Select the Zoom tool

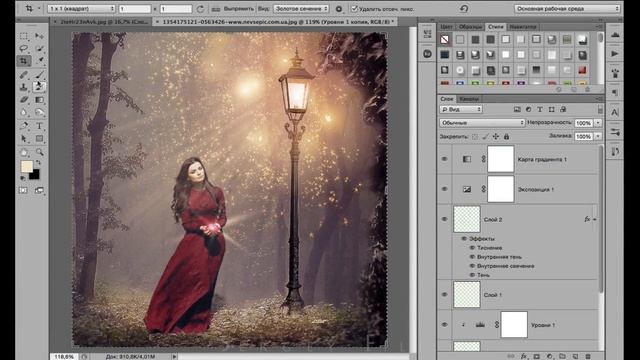(x=39, y=152)
